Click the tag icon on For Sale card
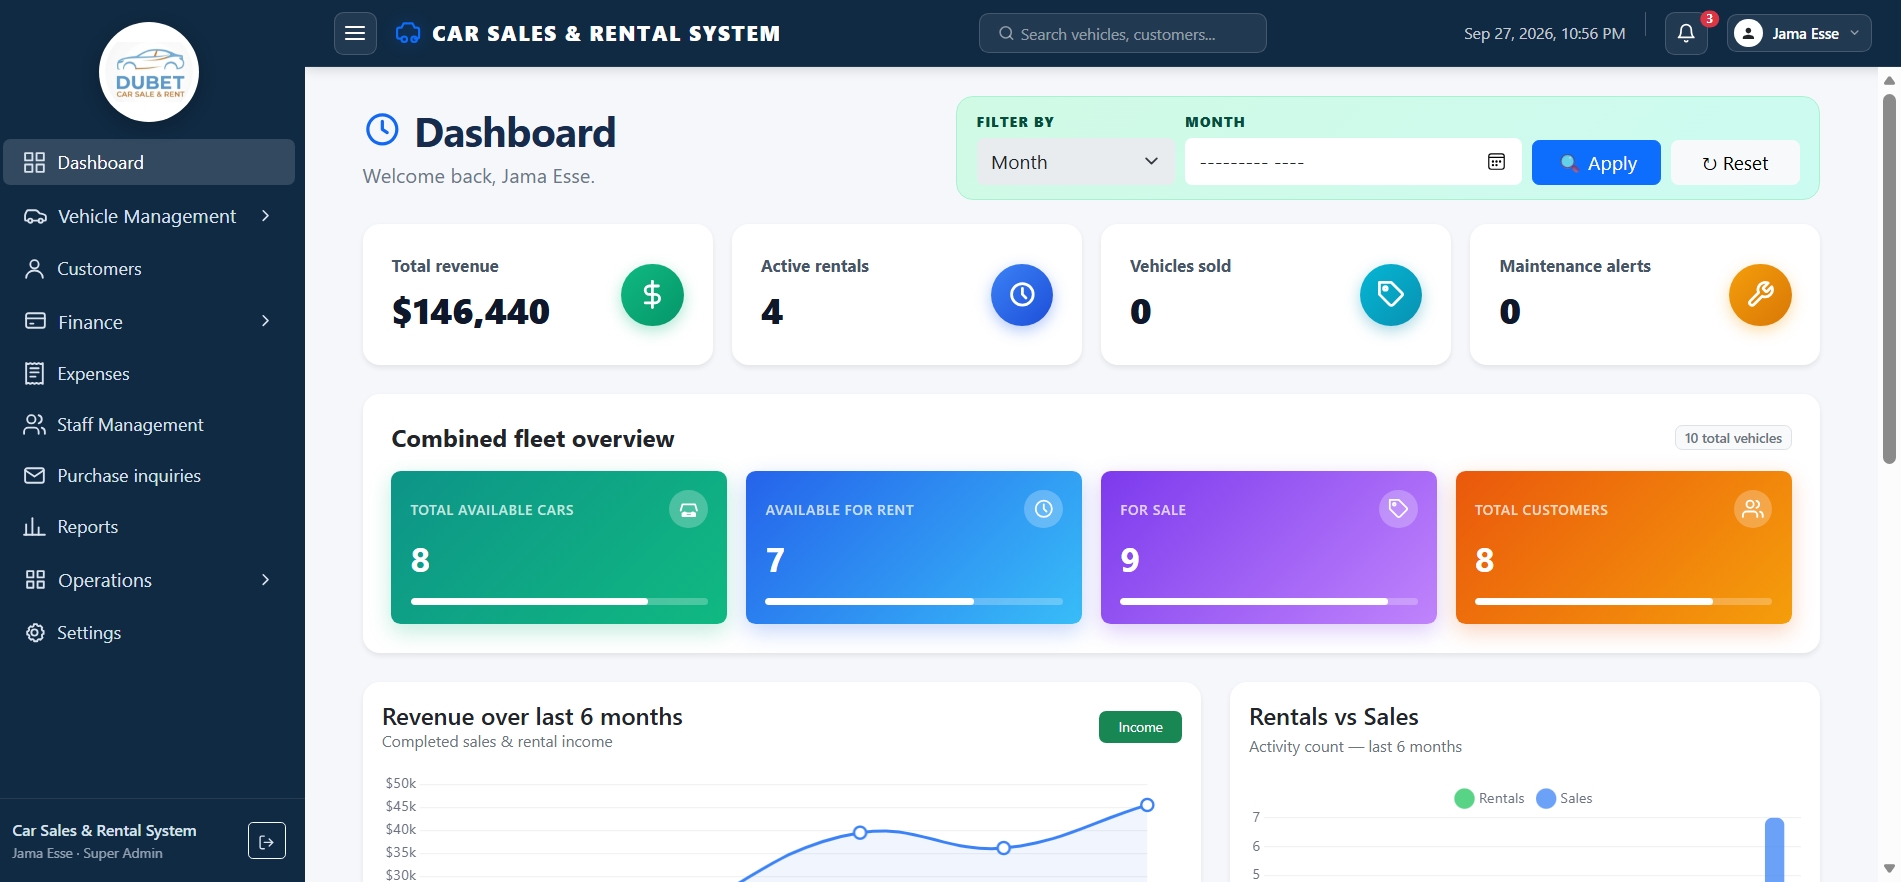Screen dimensions: 1901x882 [1398, 509]
